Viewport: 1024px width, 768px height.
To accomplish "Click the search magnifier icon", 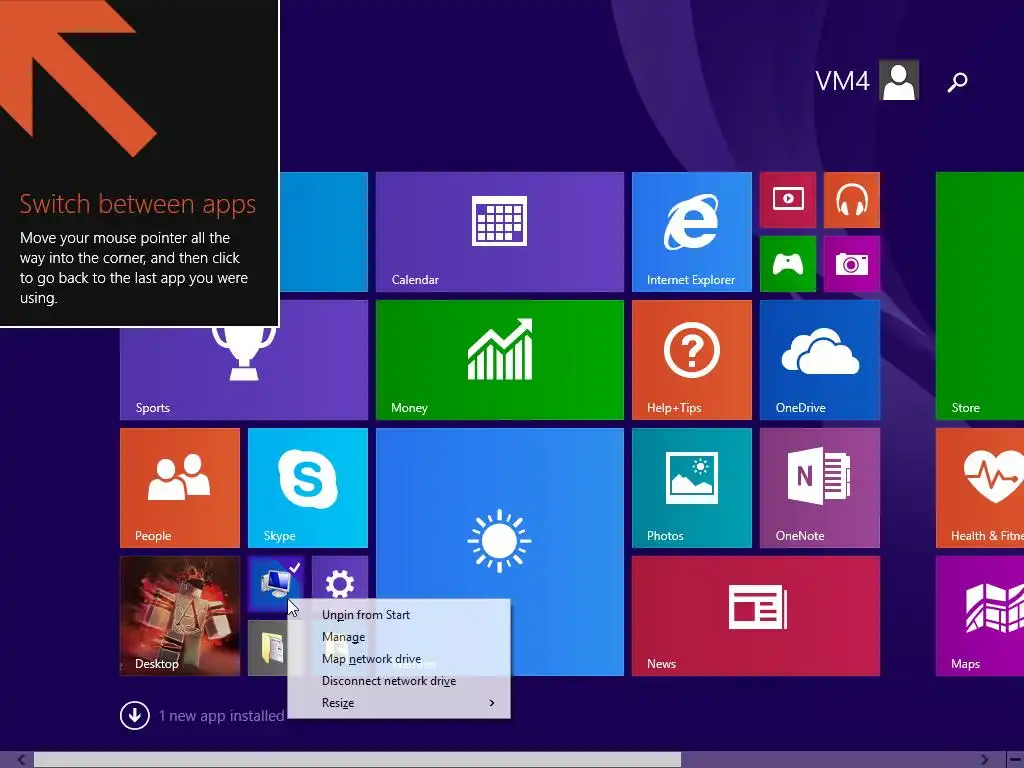I will coord(957,82).
